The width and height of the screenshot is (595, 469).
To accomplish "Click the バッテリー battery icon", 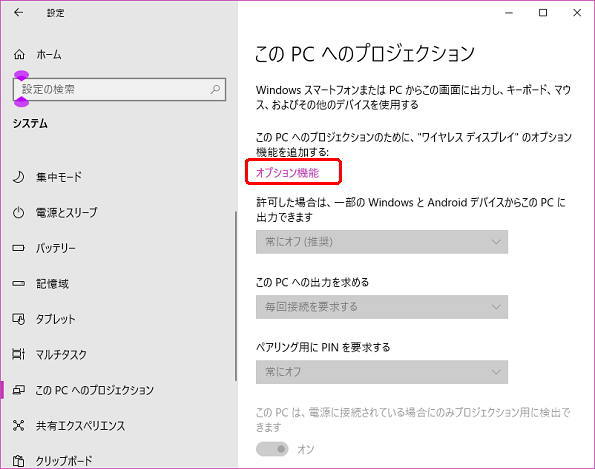I will click(x=19, y=248).
